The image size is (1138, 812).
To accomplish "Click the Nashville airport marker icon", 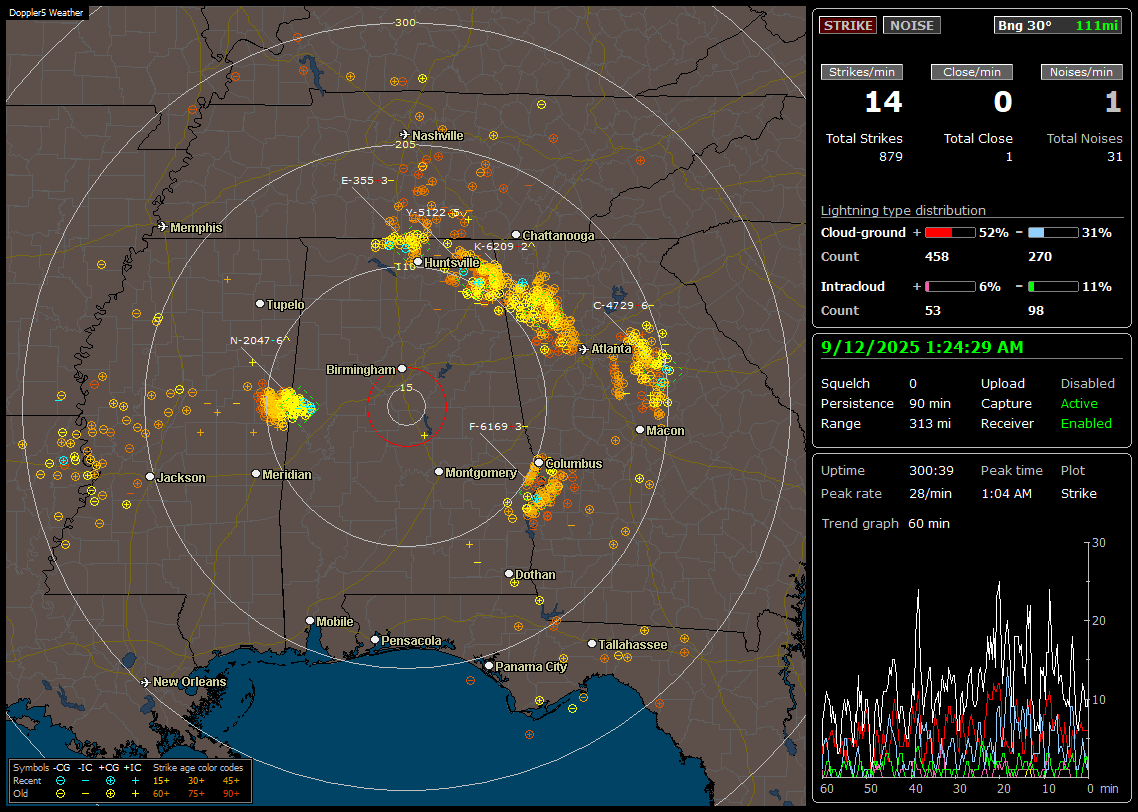I will [x=404, y=135].
